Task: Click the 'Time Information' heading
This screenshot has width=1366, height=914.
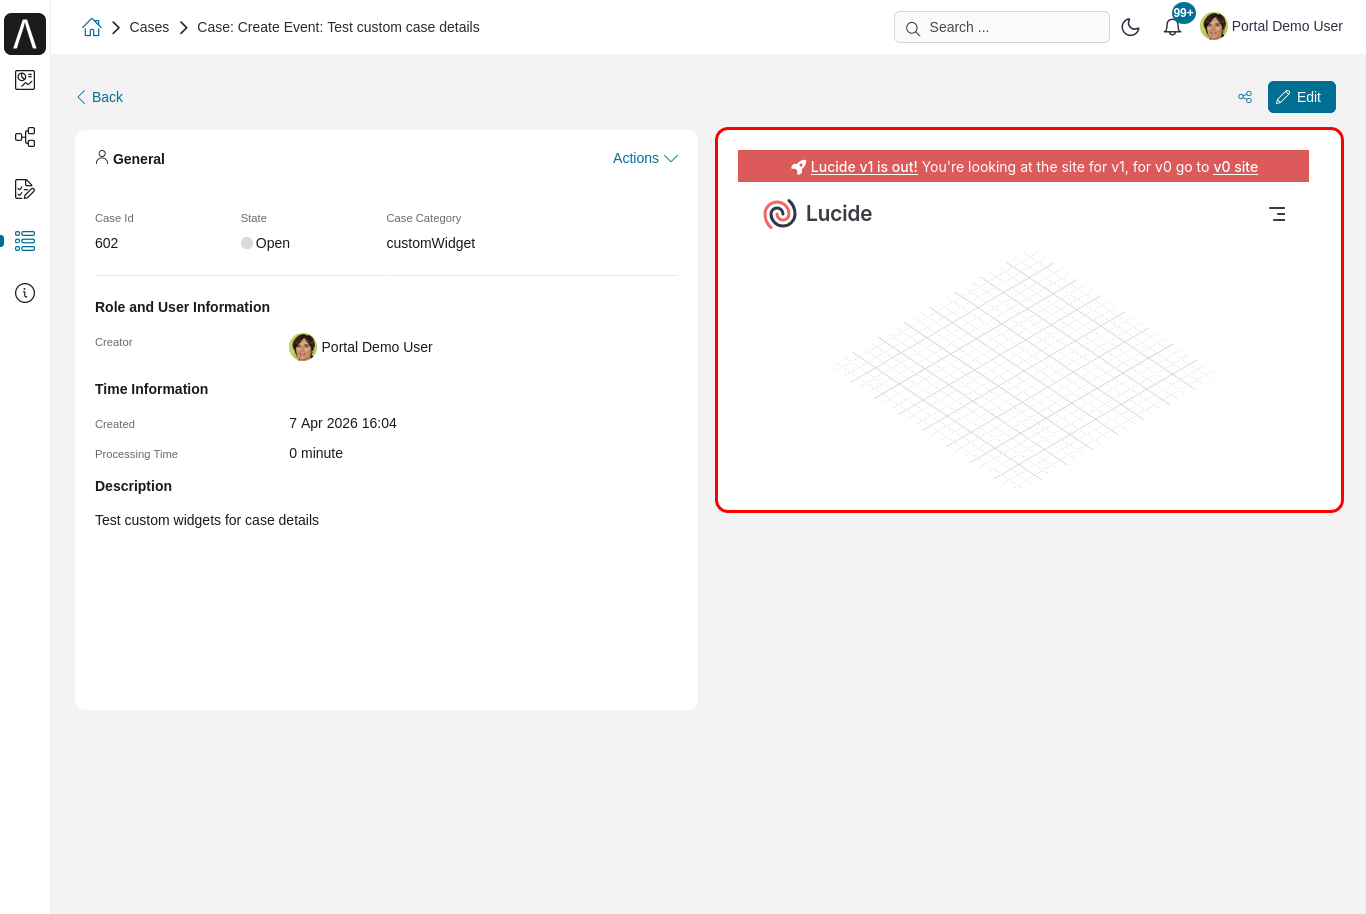Action: click(x=152, y=389)
